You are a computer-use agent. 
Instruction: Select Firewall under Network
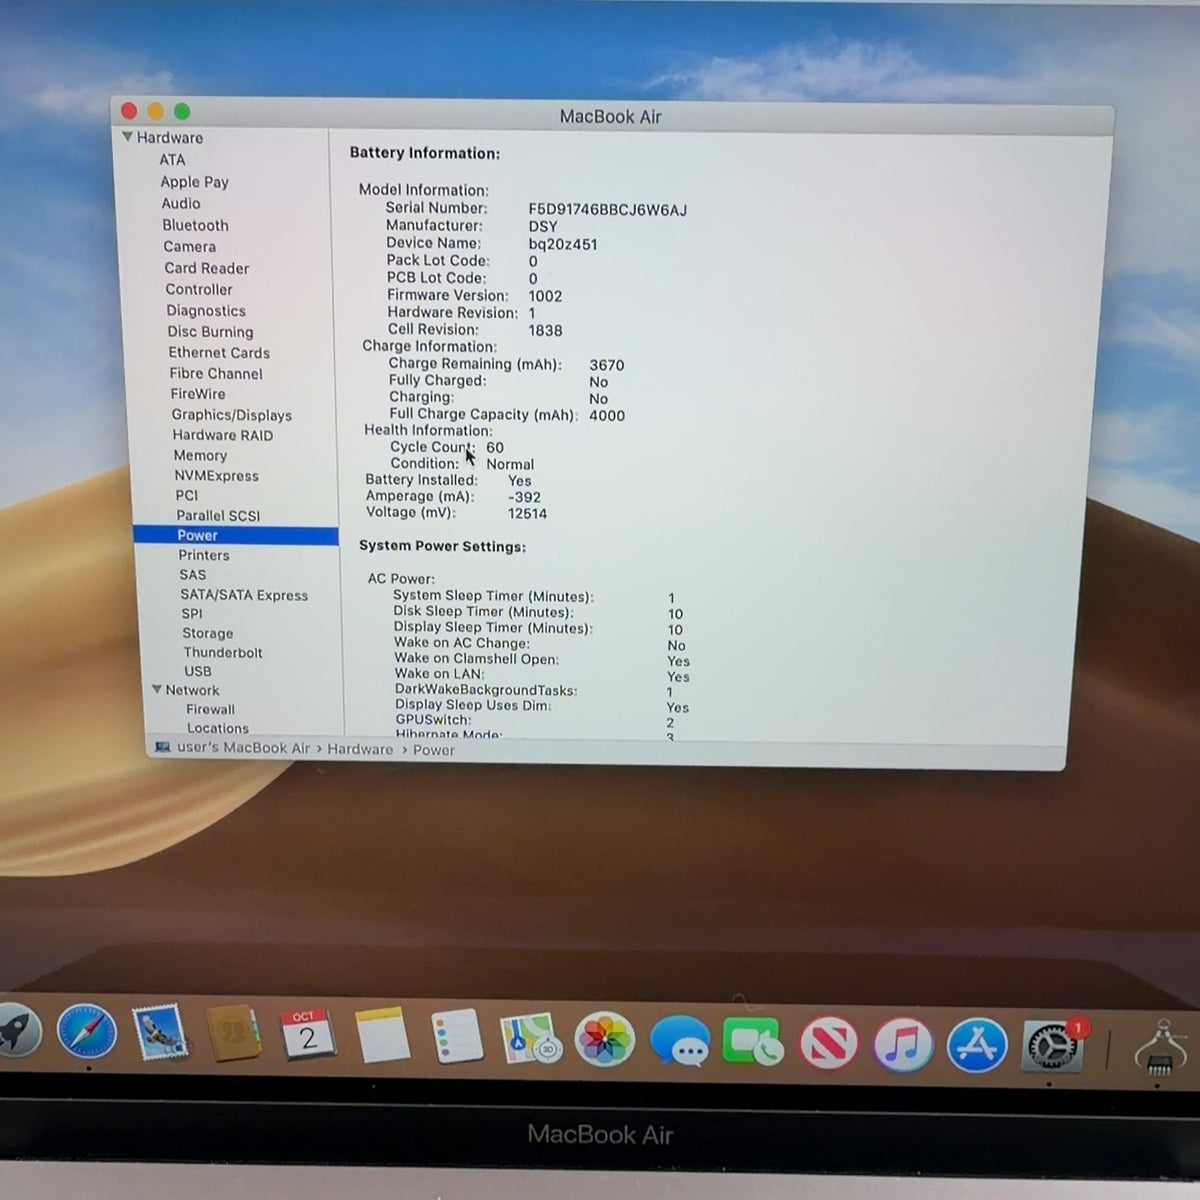pos(210,709)
